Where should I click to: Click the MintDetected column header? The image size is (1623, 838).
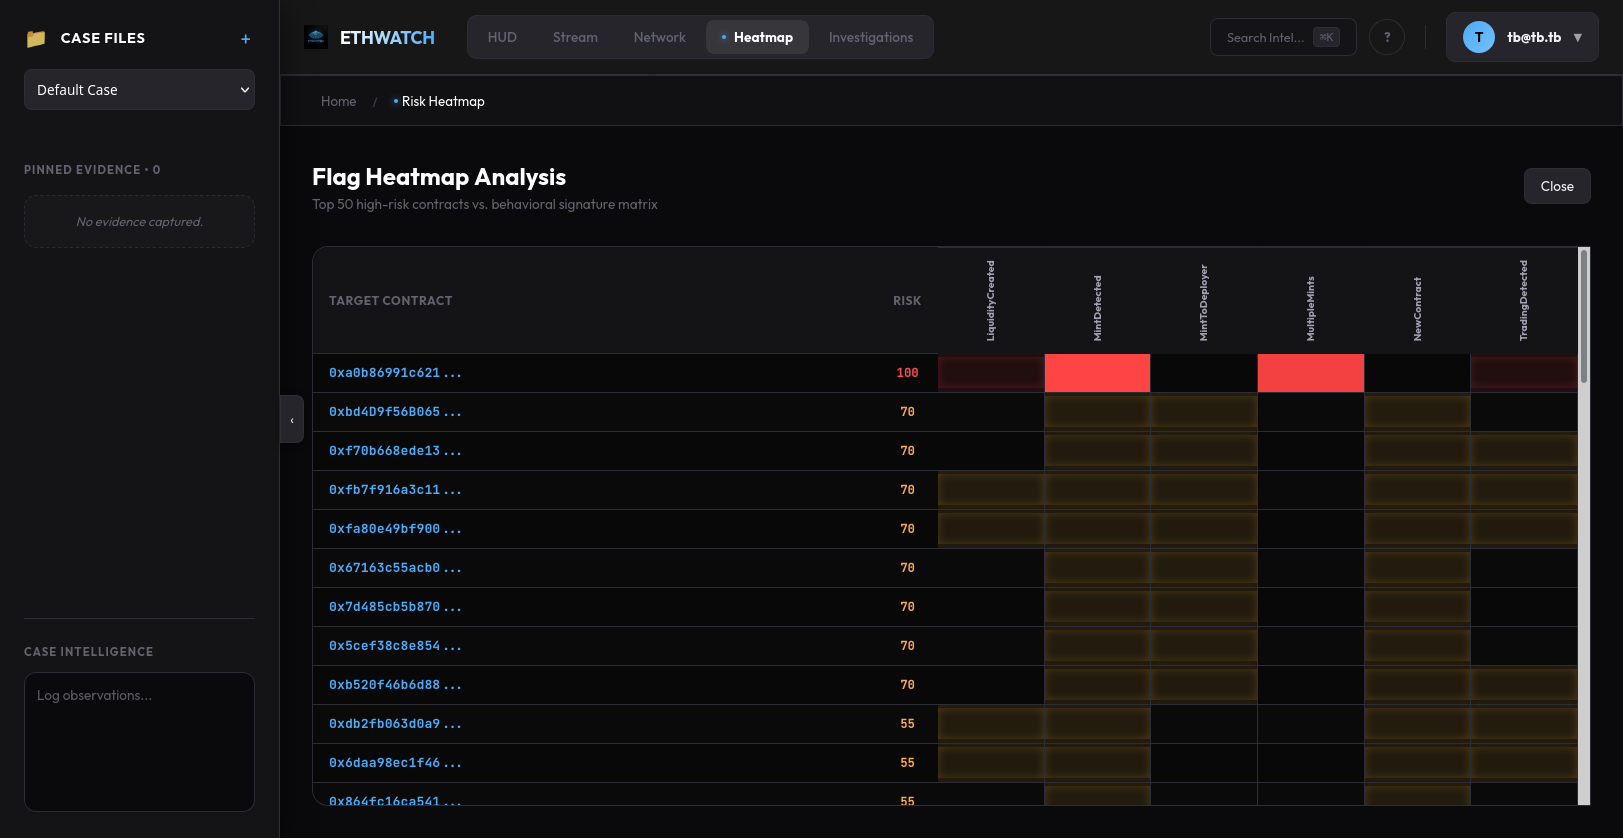(1097, 308)
